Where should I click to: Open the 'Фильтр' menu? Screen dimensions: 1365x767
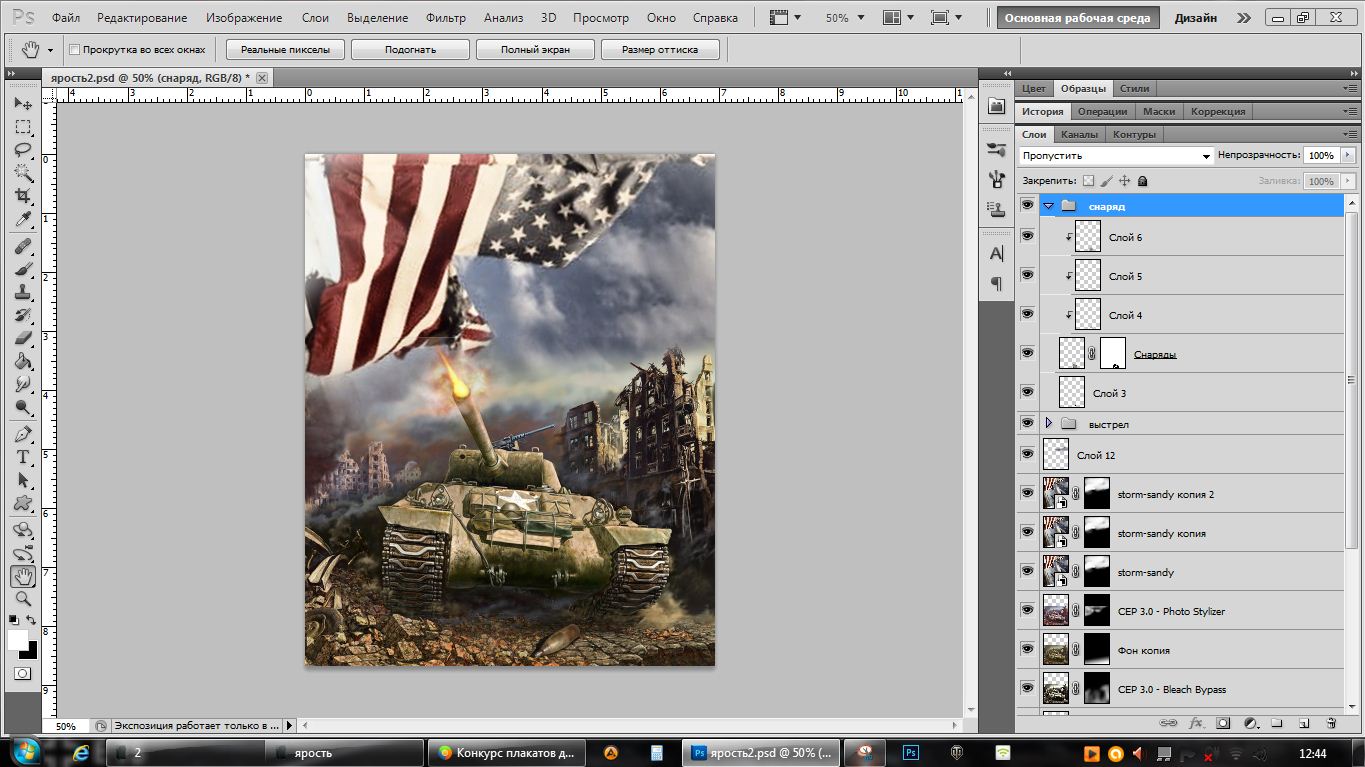445,18
